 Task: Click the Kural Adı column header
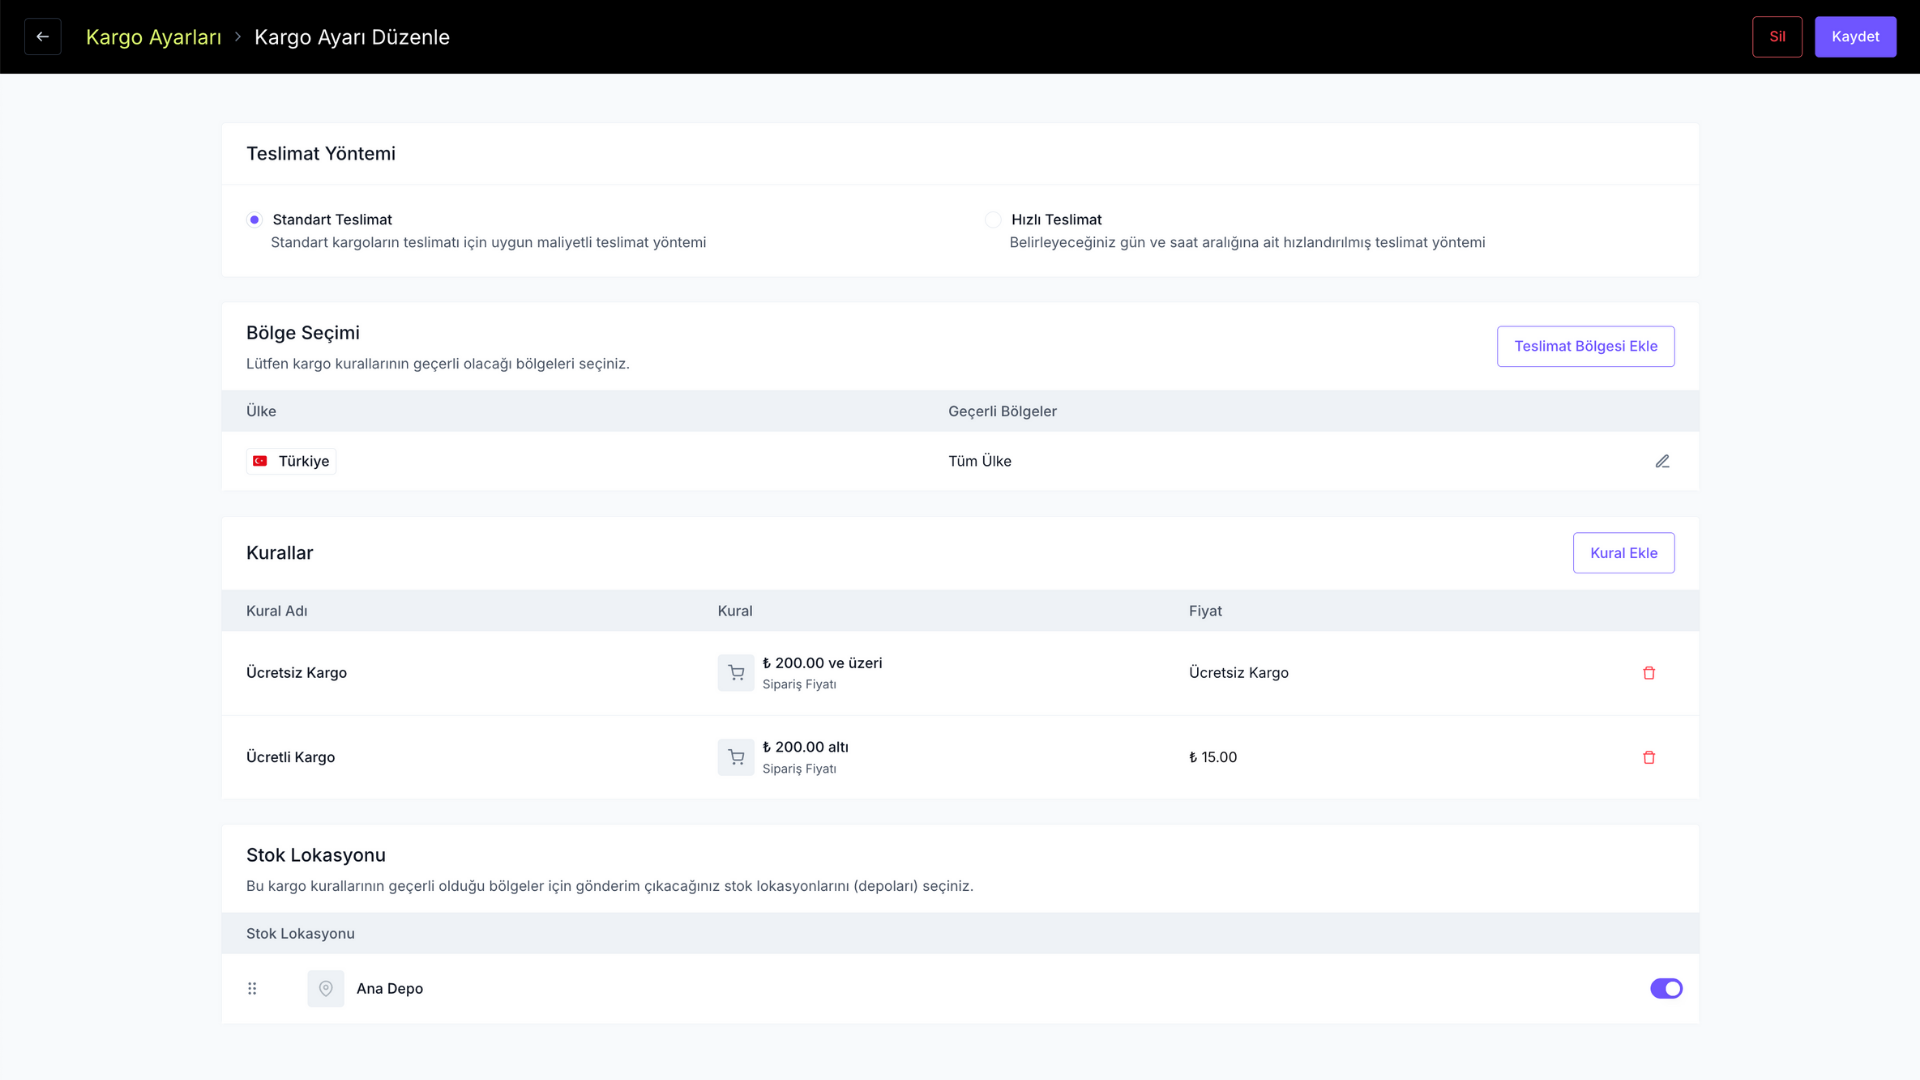coord(277,611)
